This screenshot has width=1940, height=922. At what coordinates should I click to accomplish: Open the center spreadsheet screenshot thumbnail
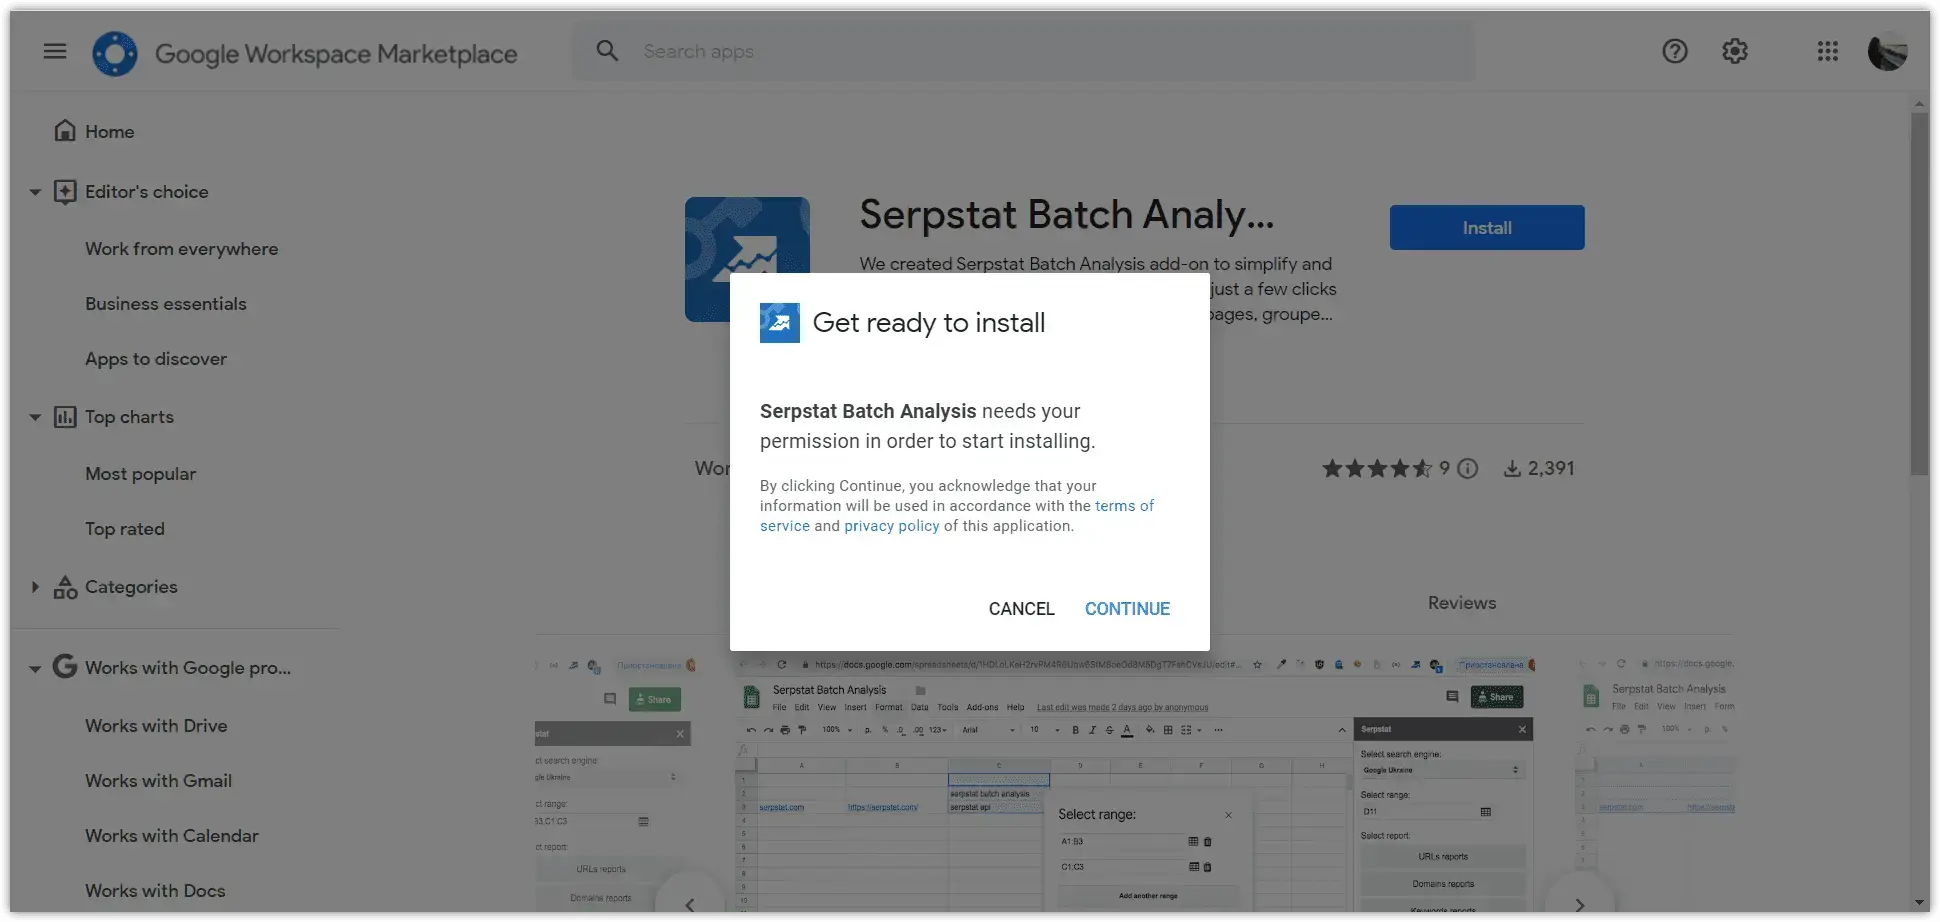[1134, 783]
